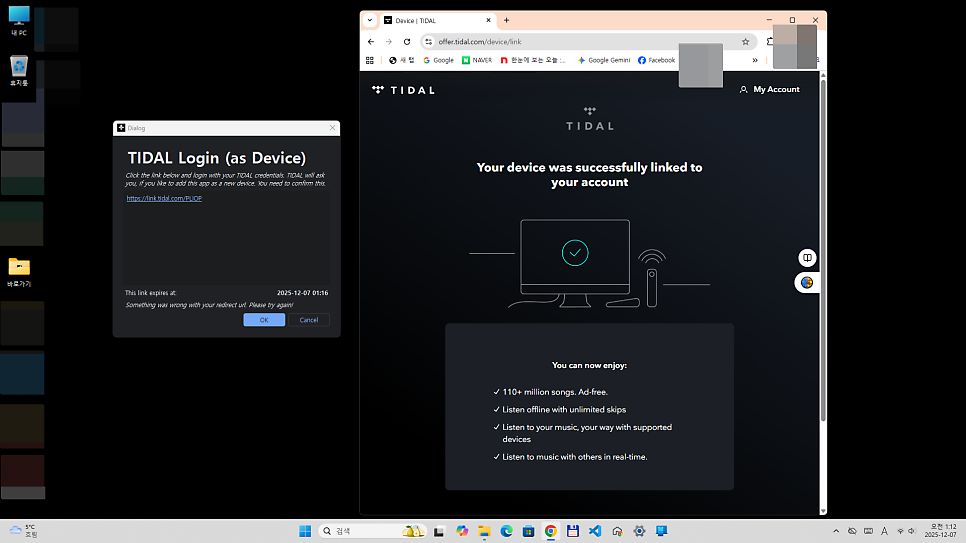Expand the hidden bookmarks chevron
Viewport: 966px width, 543px height.
point(755,60)
